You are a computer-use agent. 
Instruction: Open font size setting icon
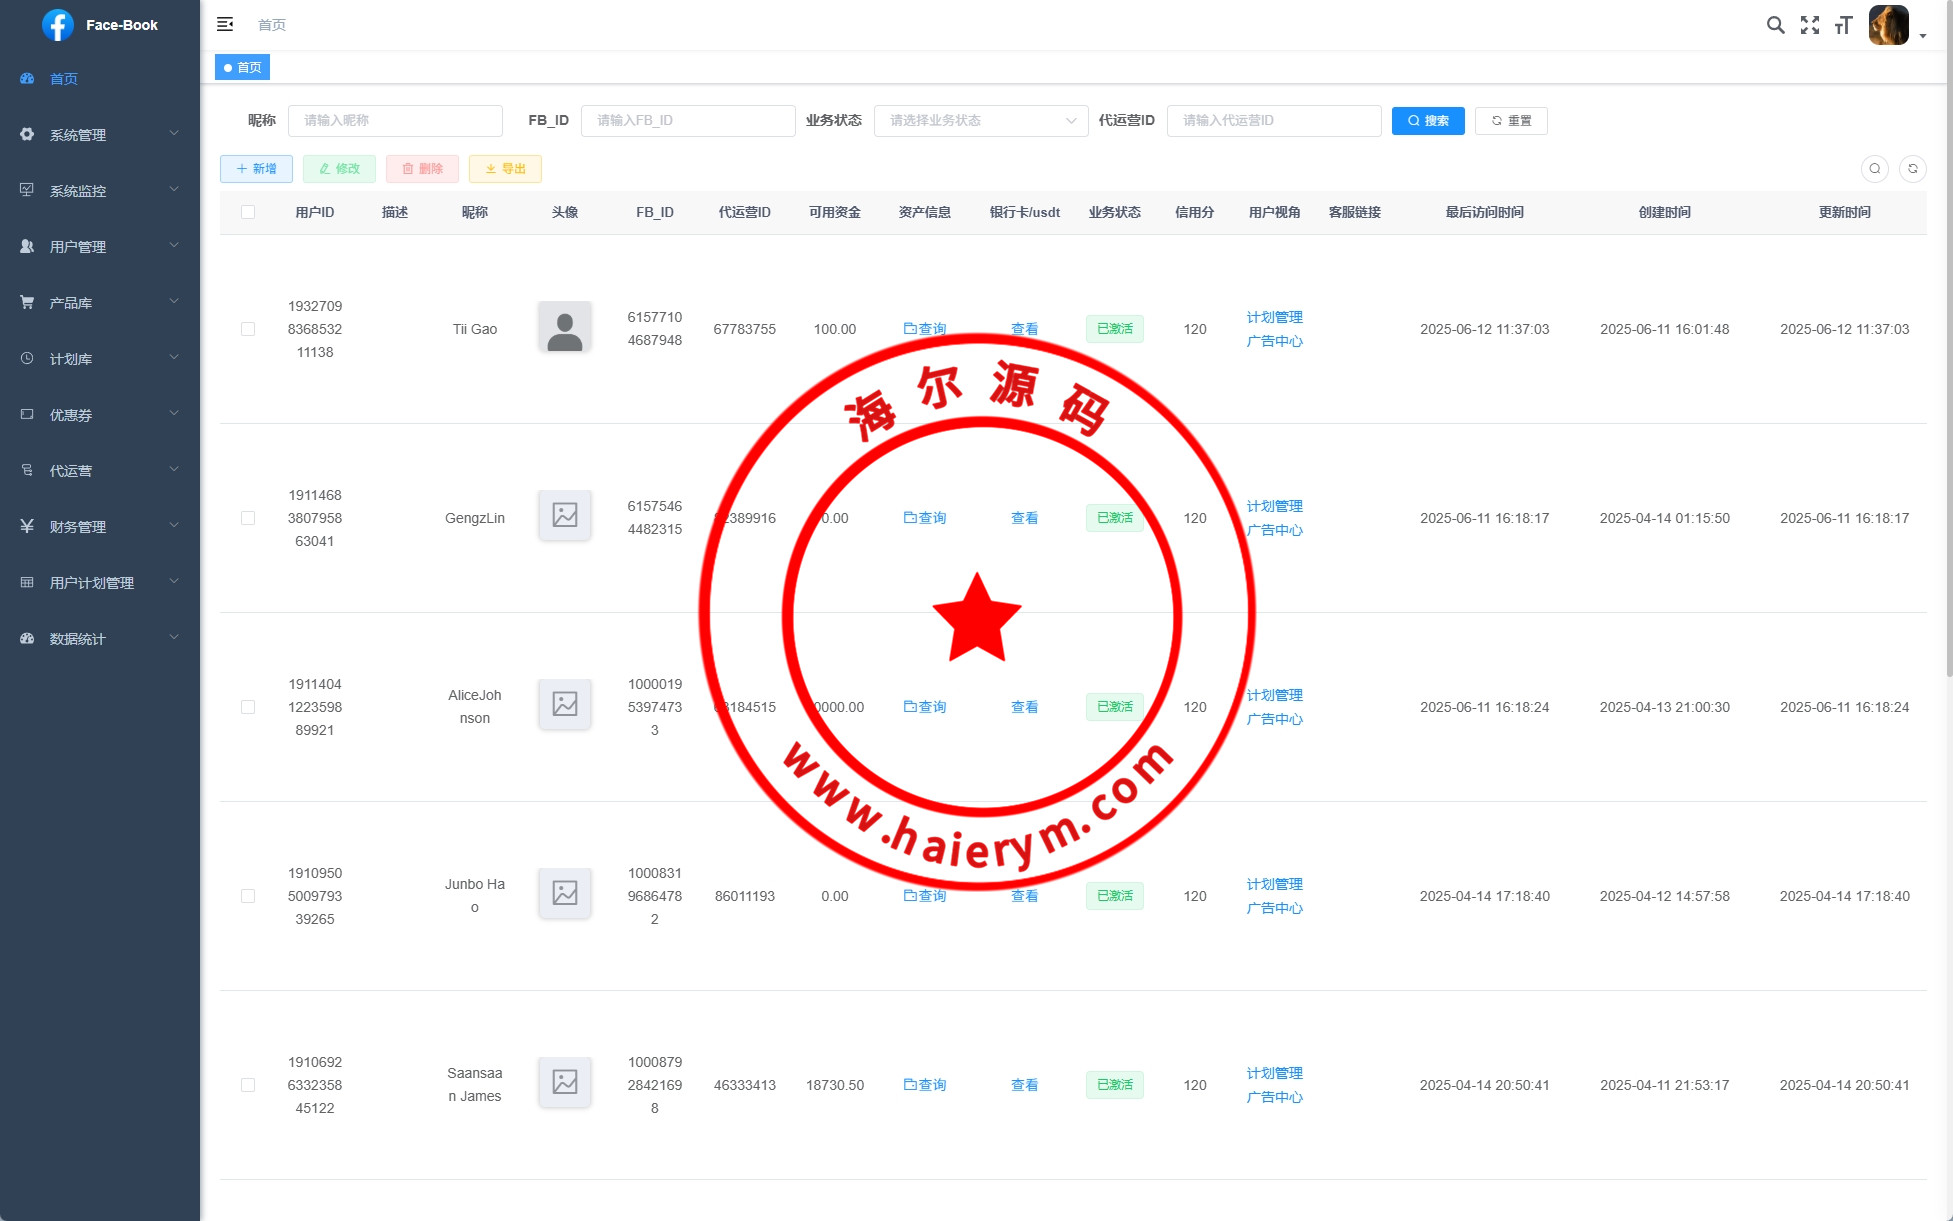pos(1843,25)
